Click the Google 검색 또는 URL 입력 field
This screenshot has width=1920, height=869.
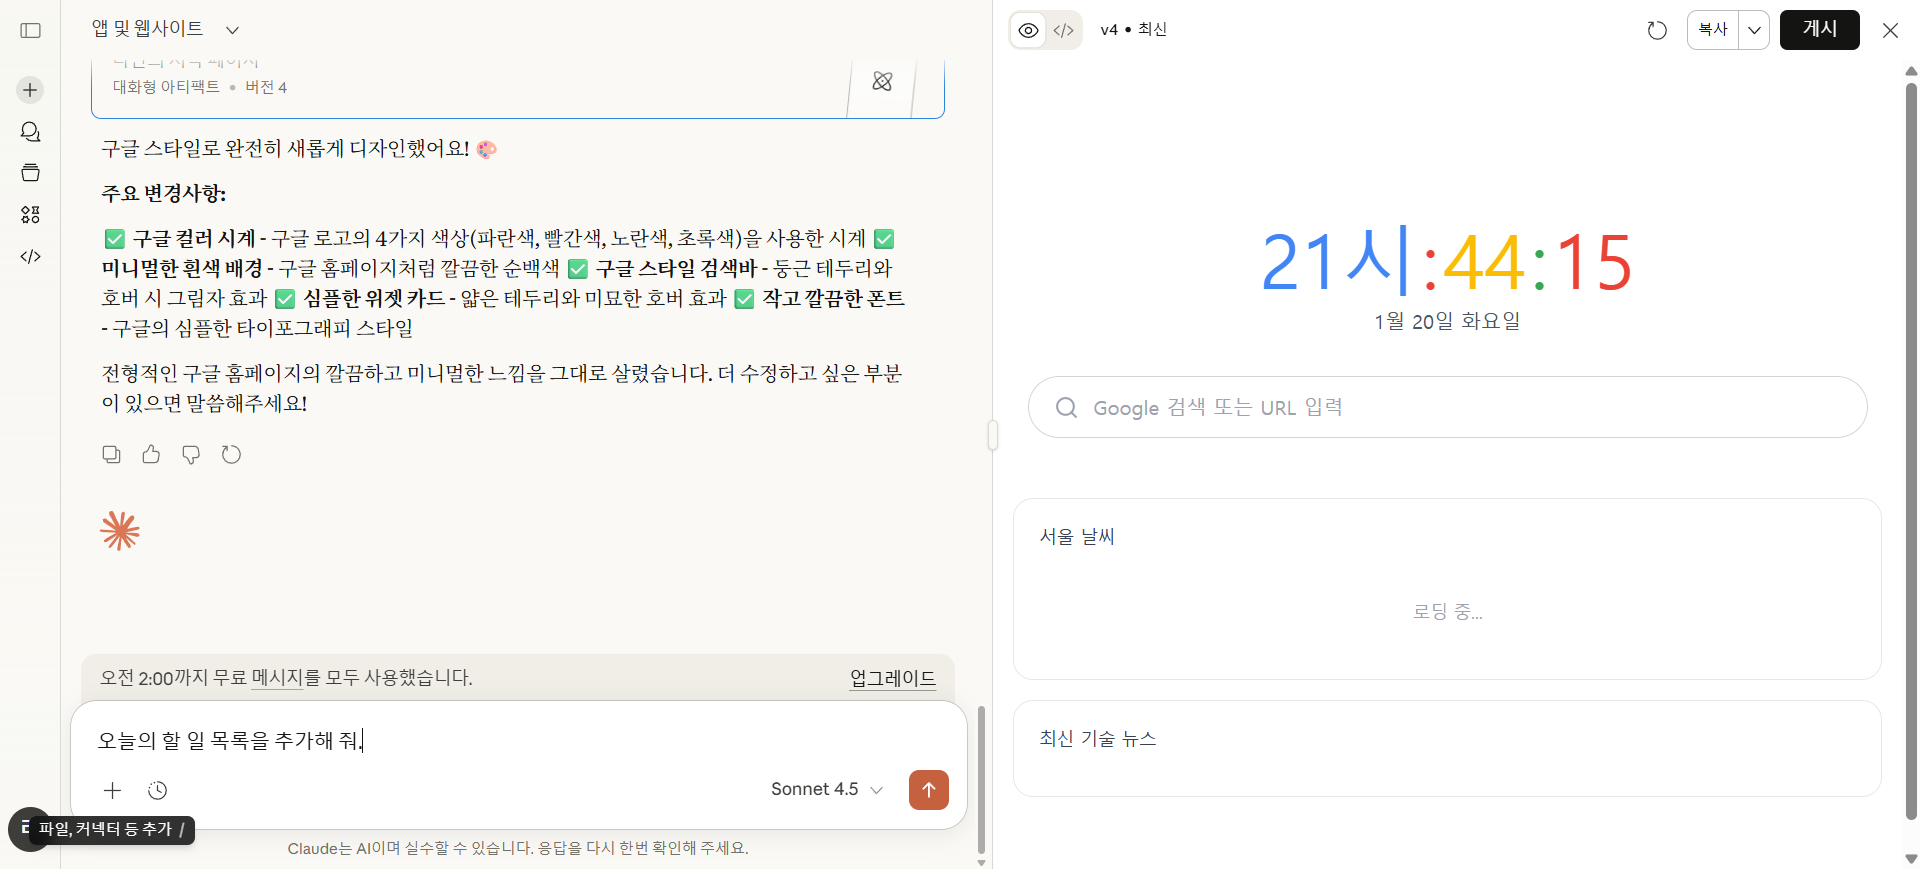(1447, 407)
